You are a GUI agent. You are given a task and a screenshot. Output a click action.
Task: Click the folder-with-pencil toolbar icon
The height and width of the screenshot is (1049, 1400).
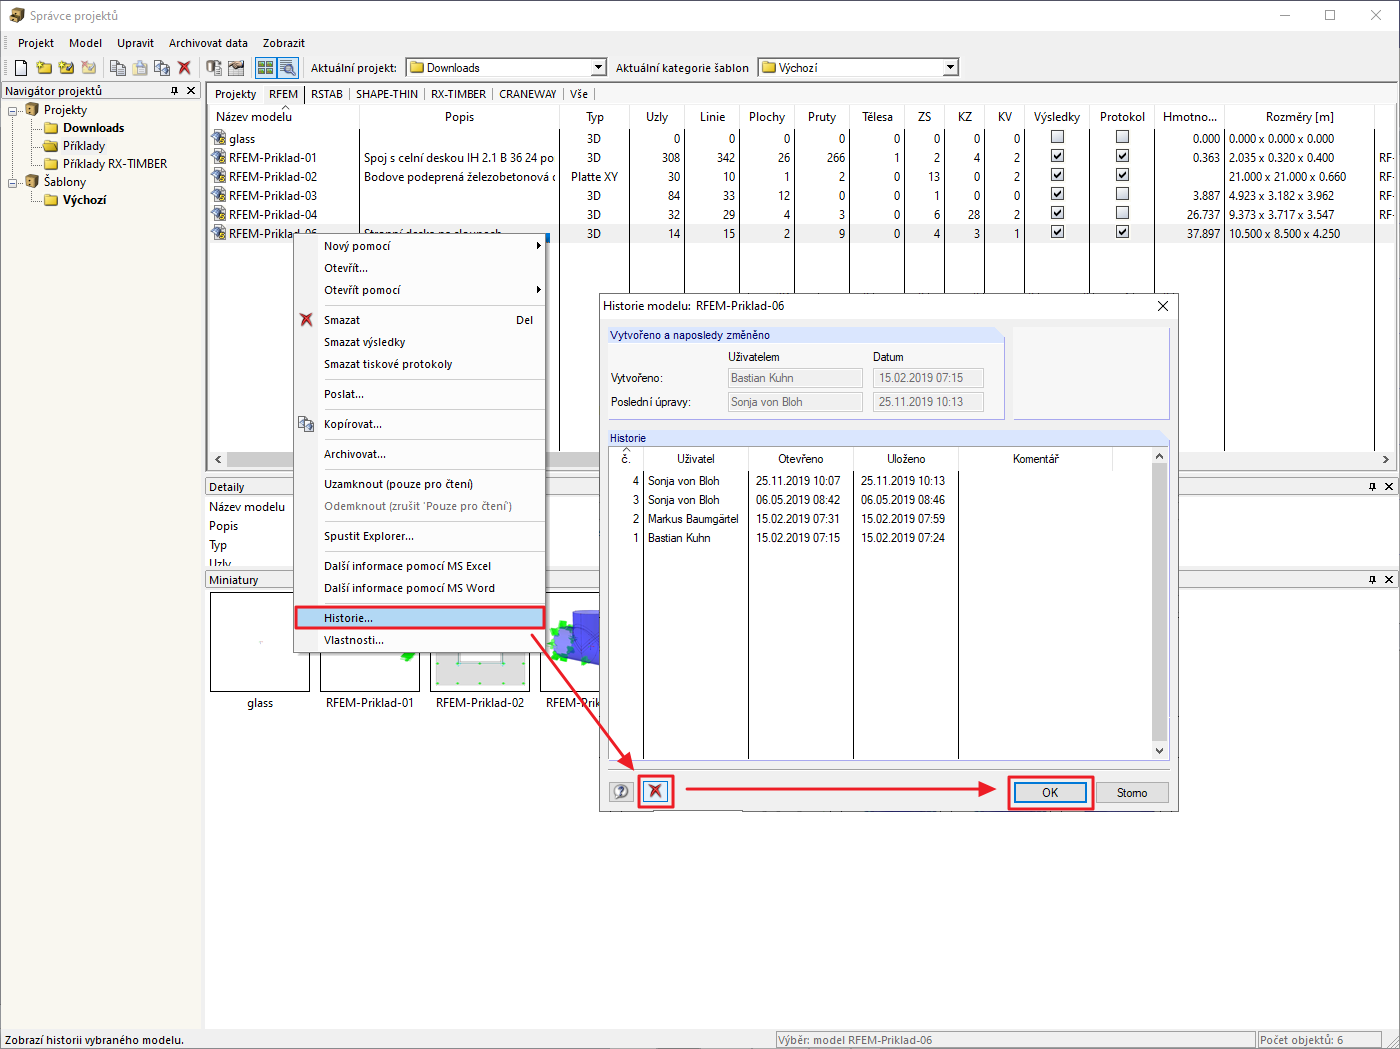(x=66, y=68)
